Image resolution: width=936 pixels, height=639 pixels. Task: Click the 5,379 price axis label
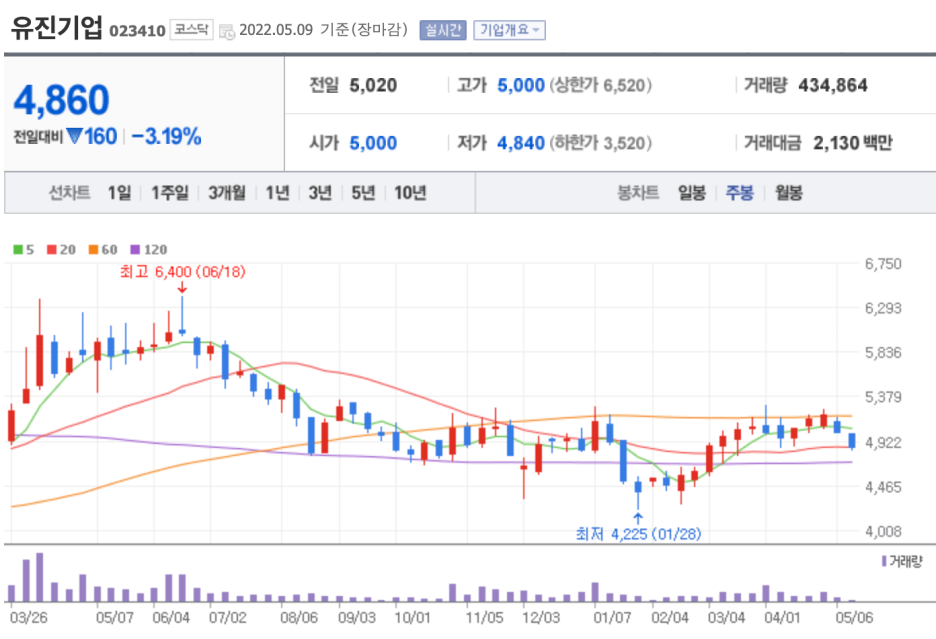click(x=883, y=397)
